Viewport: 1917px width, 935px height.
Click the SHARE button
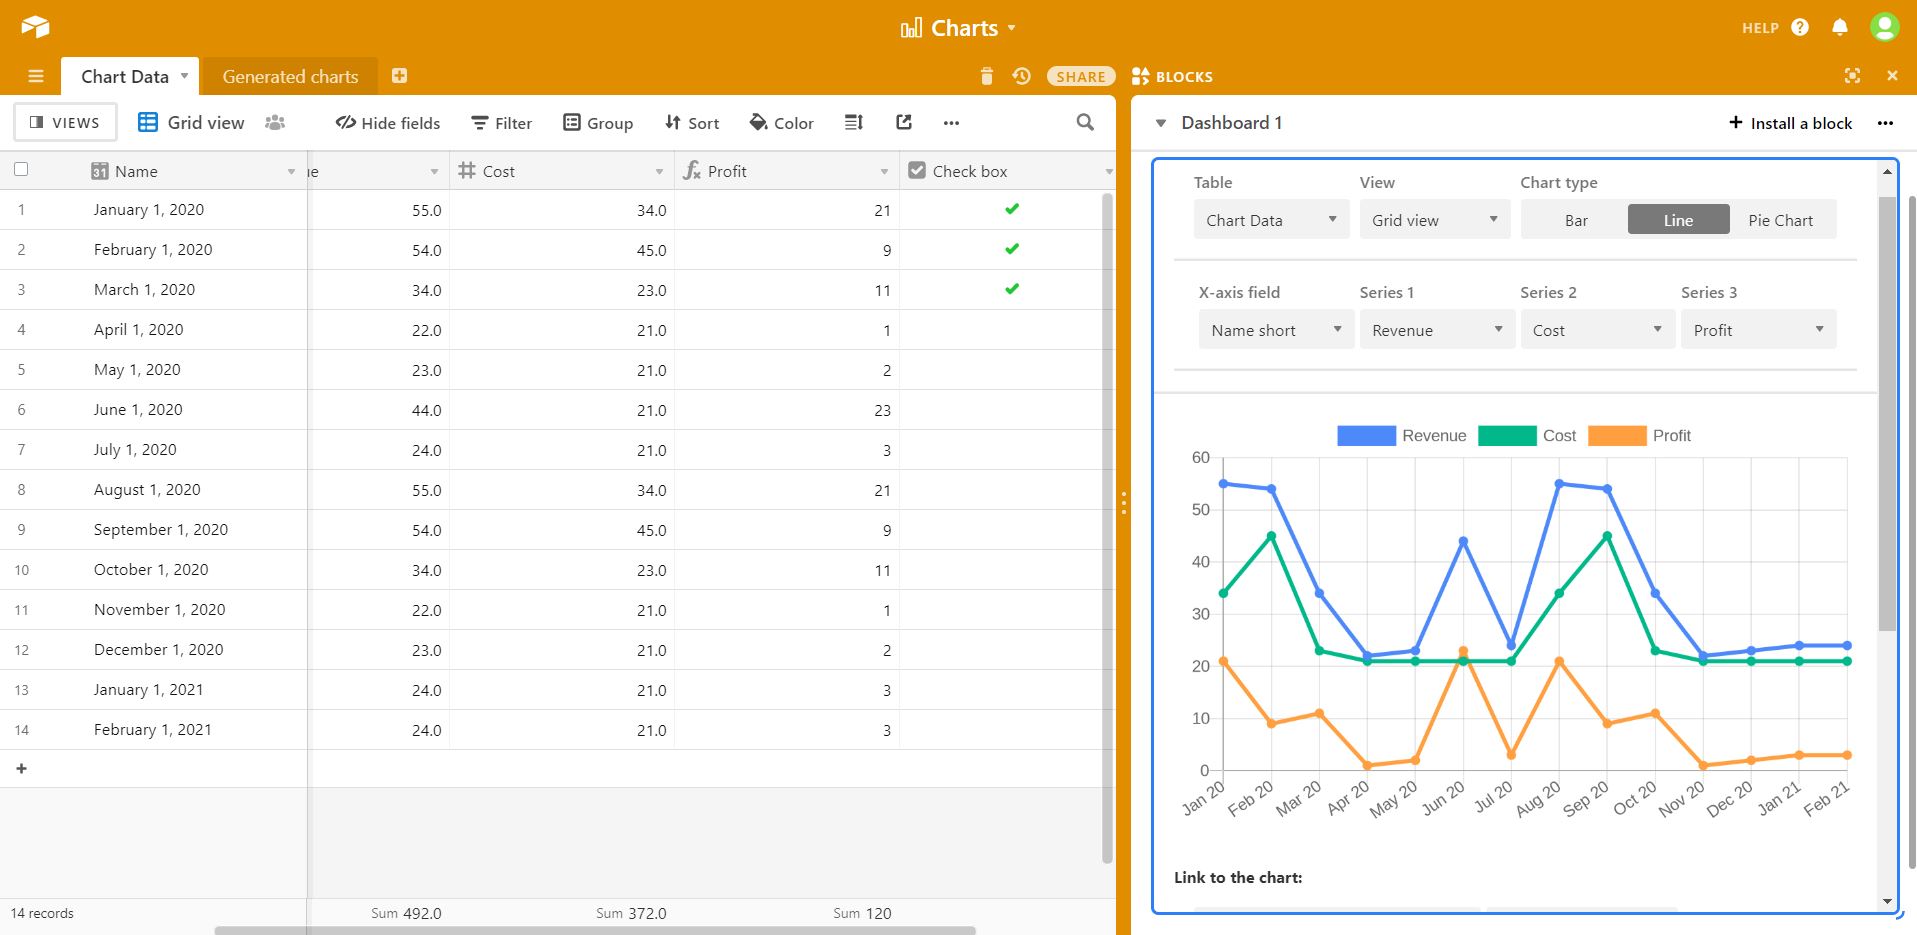click(1081, 76)
